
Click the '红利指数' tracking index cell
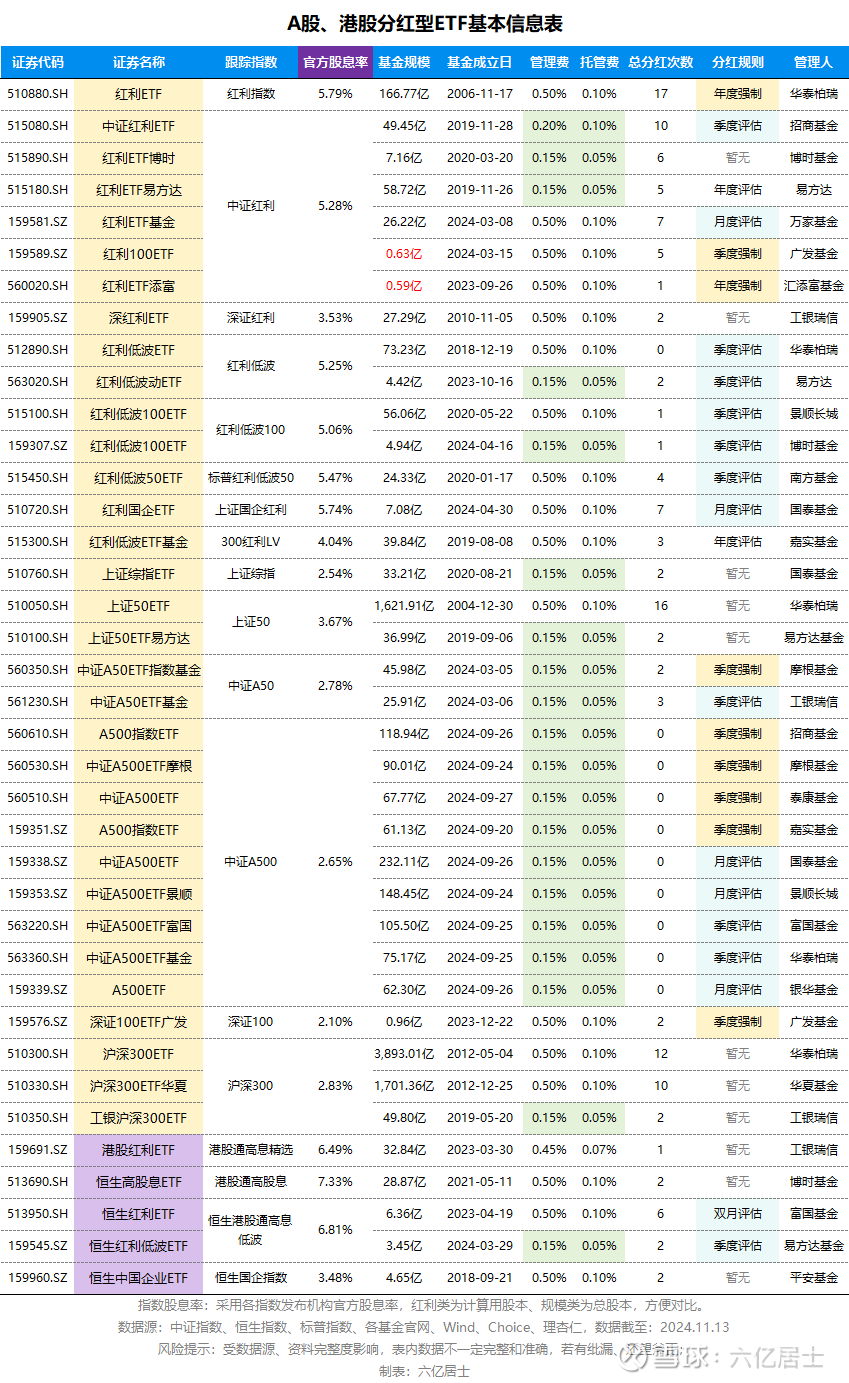point(251,94)
